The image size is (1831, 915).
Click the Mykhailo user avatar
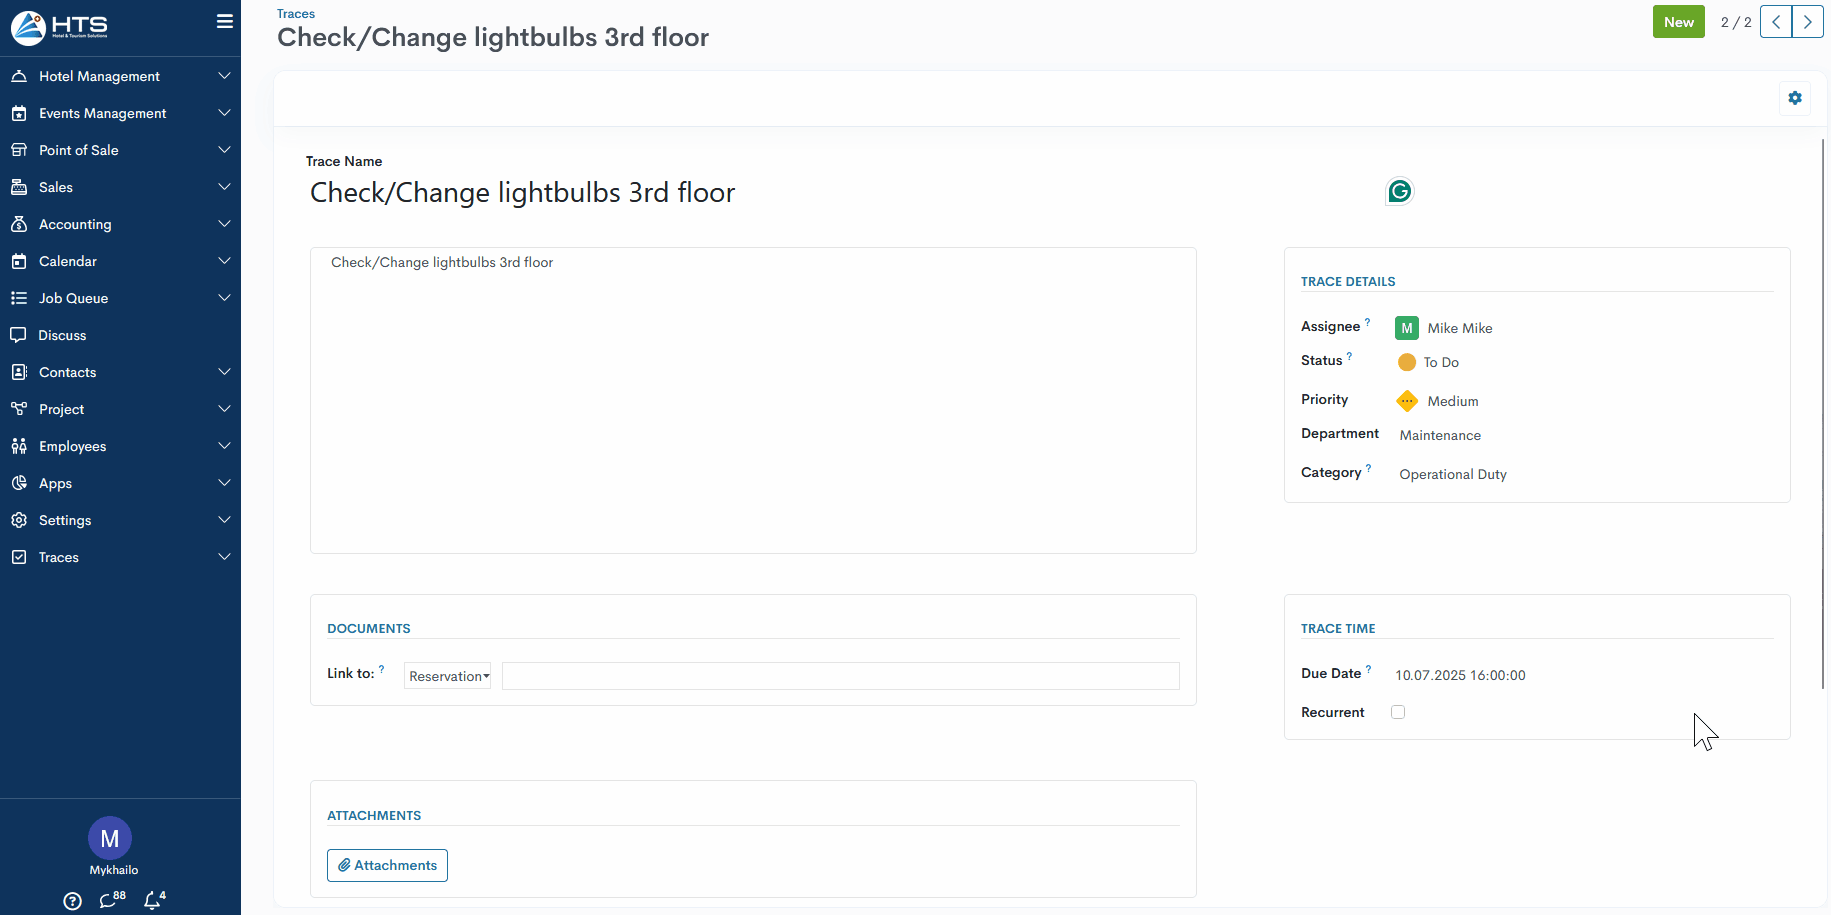point(110,838)
